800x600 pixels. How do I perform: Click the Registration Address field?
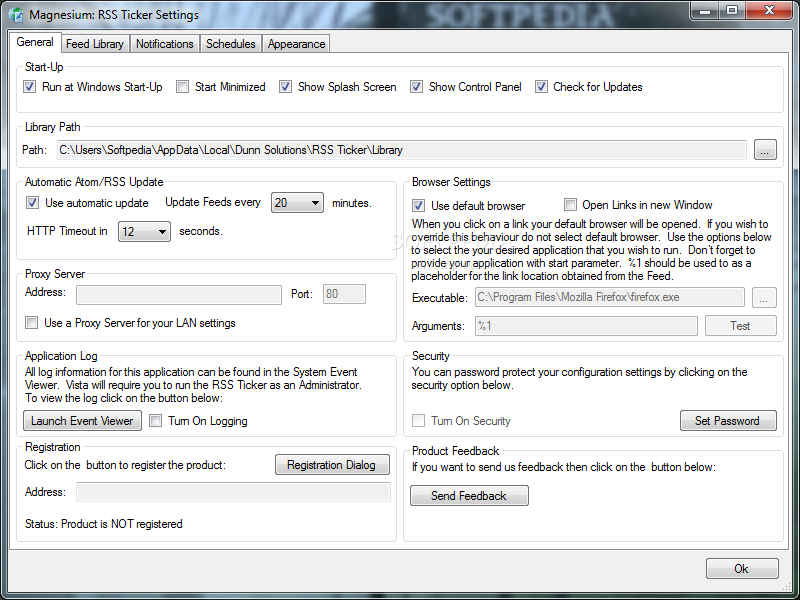click(233, 492)
